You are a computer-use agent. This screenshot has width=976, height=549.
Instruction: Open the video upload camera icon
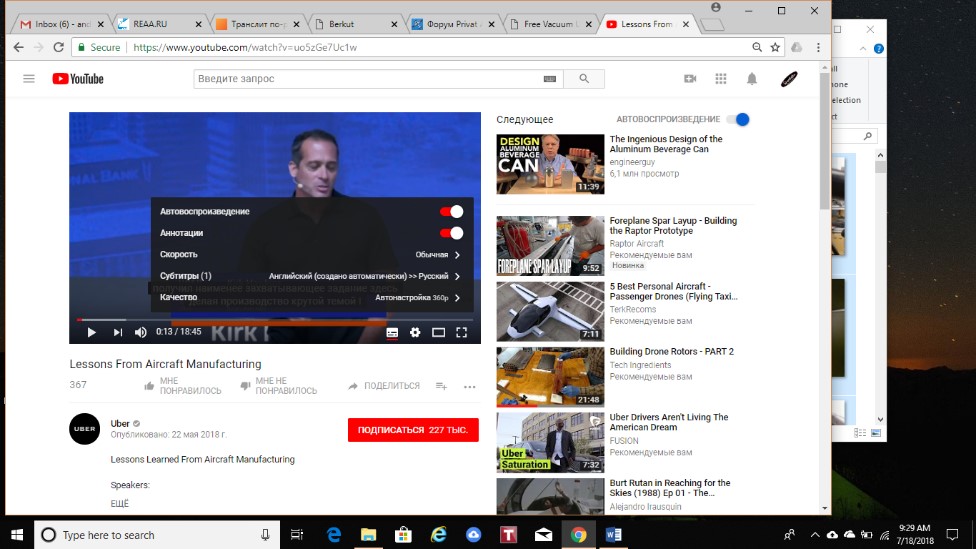[689, 79]
